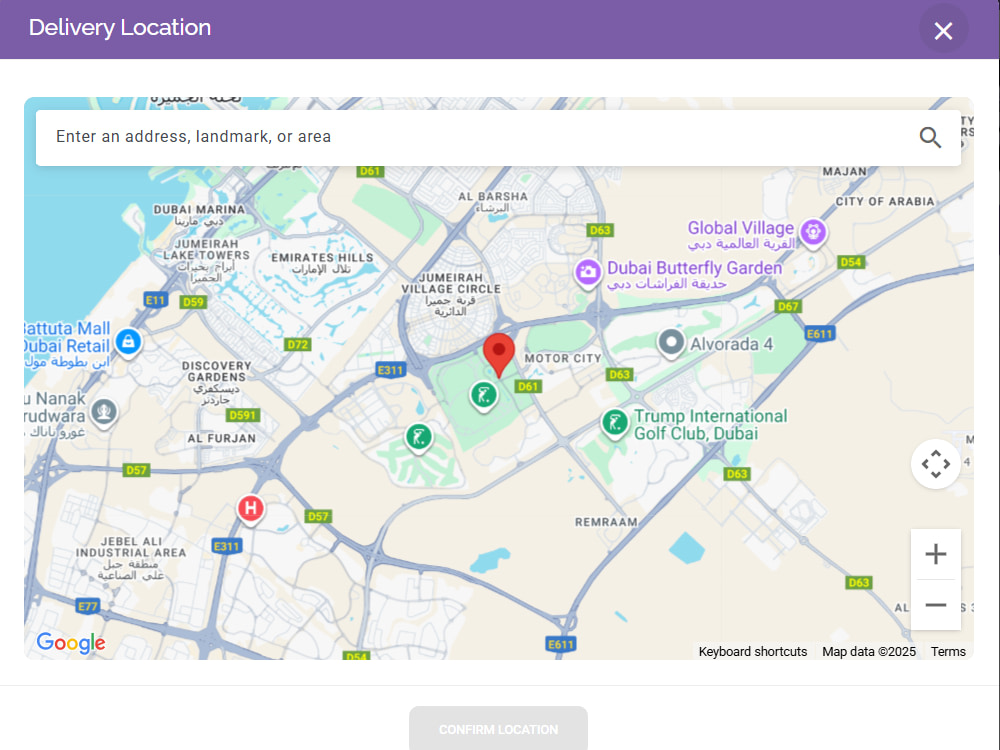Open Keyboard shortcuts
Viewport: 1000px width, 750px height.
coord(753,651)
